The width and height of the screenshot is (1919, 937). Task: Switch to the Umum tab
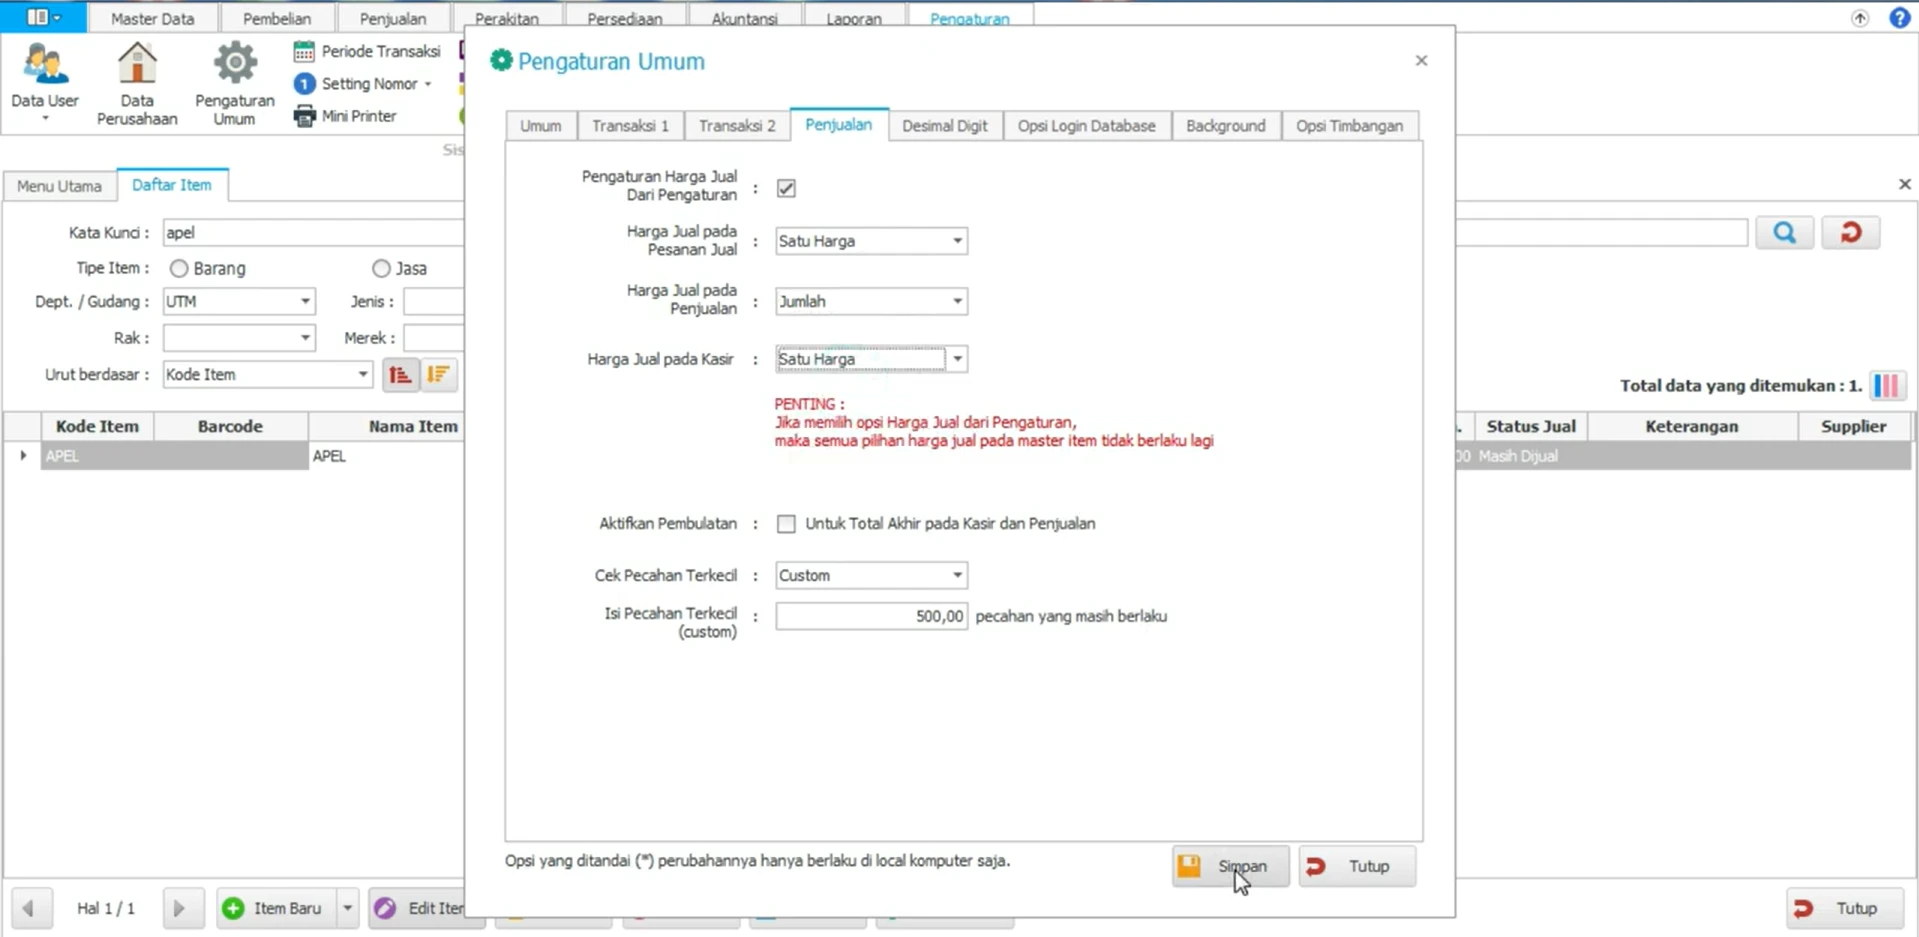[540, 126]
